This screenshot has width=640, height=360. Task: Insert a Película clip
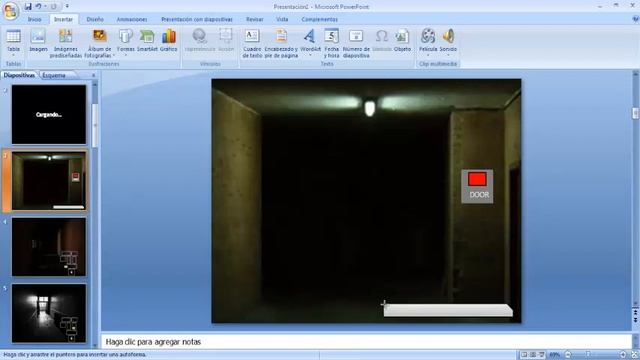pos(428,43)
